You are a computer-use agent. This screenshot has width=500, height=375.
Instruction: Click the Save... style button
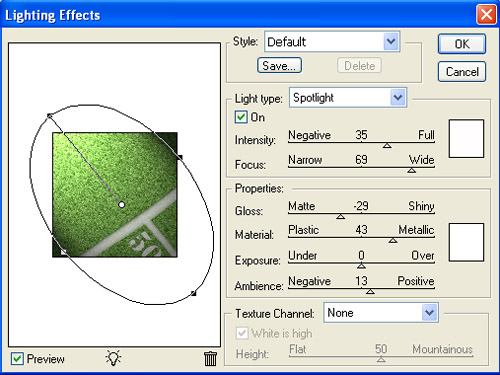(279, 65)
